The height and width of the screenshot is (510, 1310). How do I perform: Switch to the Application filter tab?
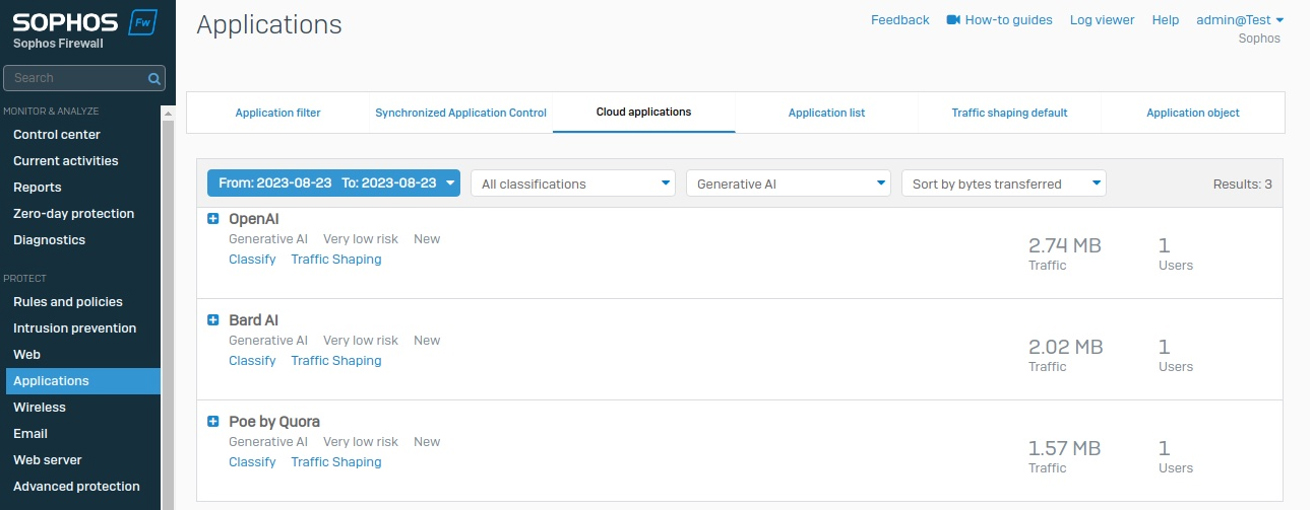tap(278, 113)
